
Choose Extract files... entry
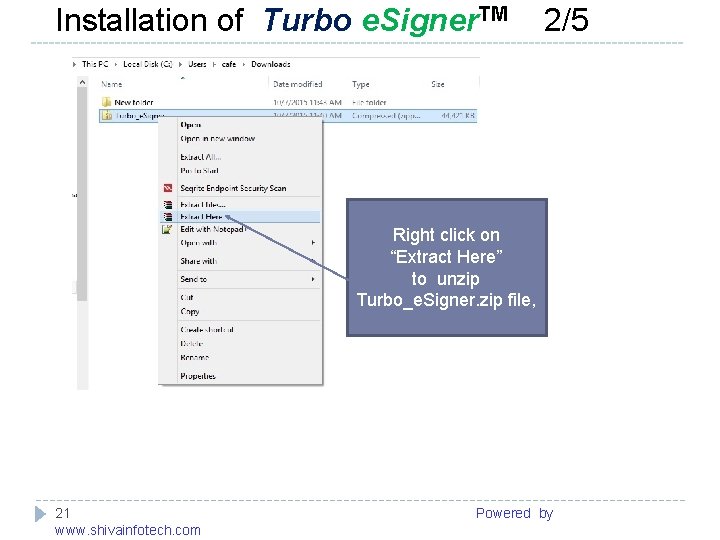tap(203, 205)
